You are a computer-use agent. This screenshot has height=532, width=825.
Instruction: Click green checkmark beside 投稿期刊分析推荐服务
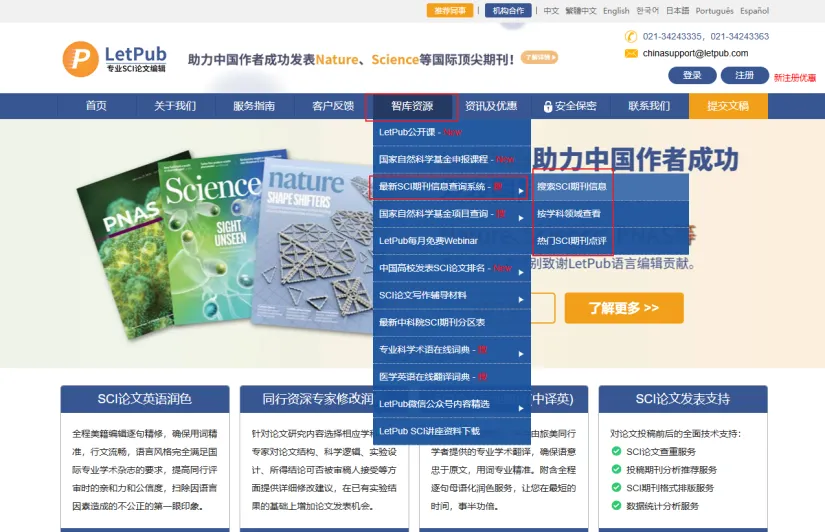[x=616, y=469]
